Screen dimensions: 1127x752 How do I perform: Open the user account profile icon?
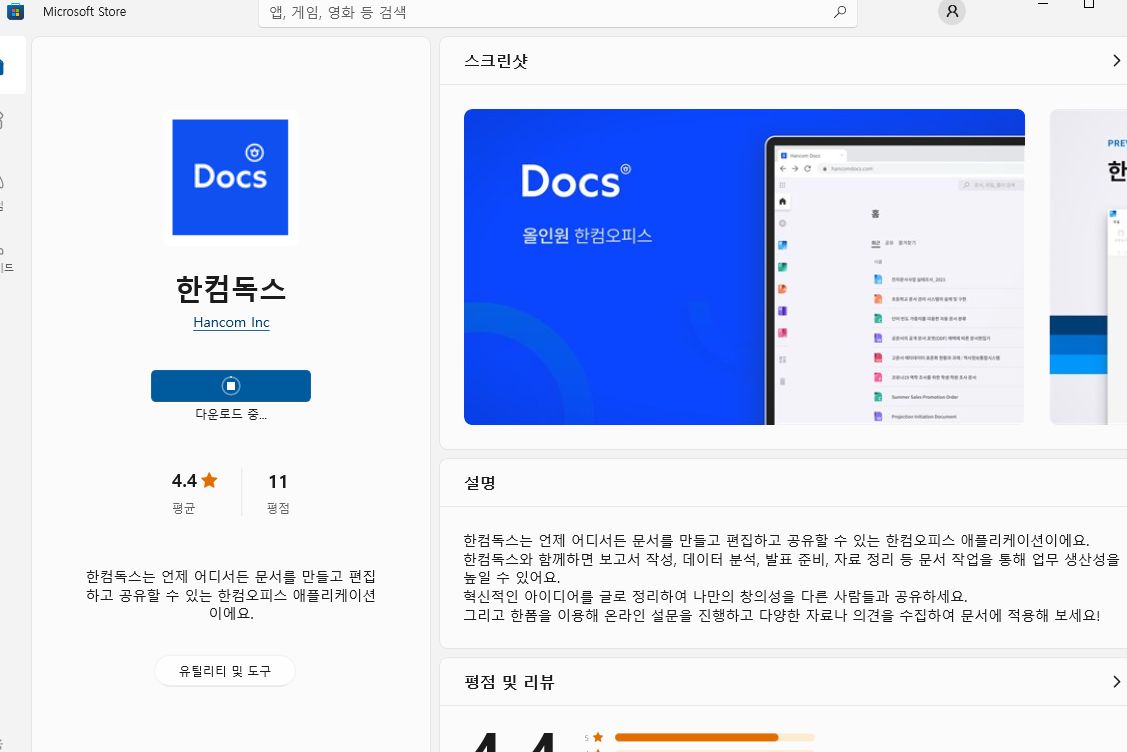pyautogui.click(x=952, y=11)
